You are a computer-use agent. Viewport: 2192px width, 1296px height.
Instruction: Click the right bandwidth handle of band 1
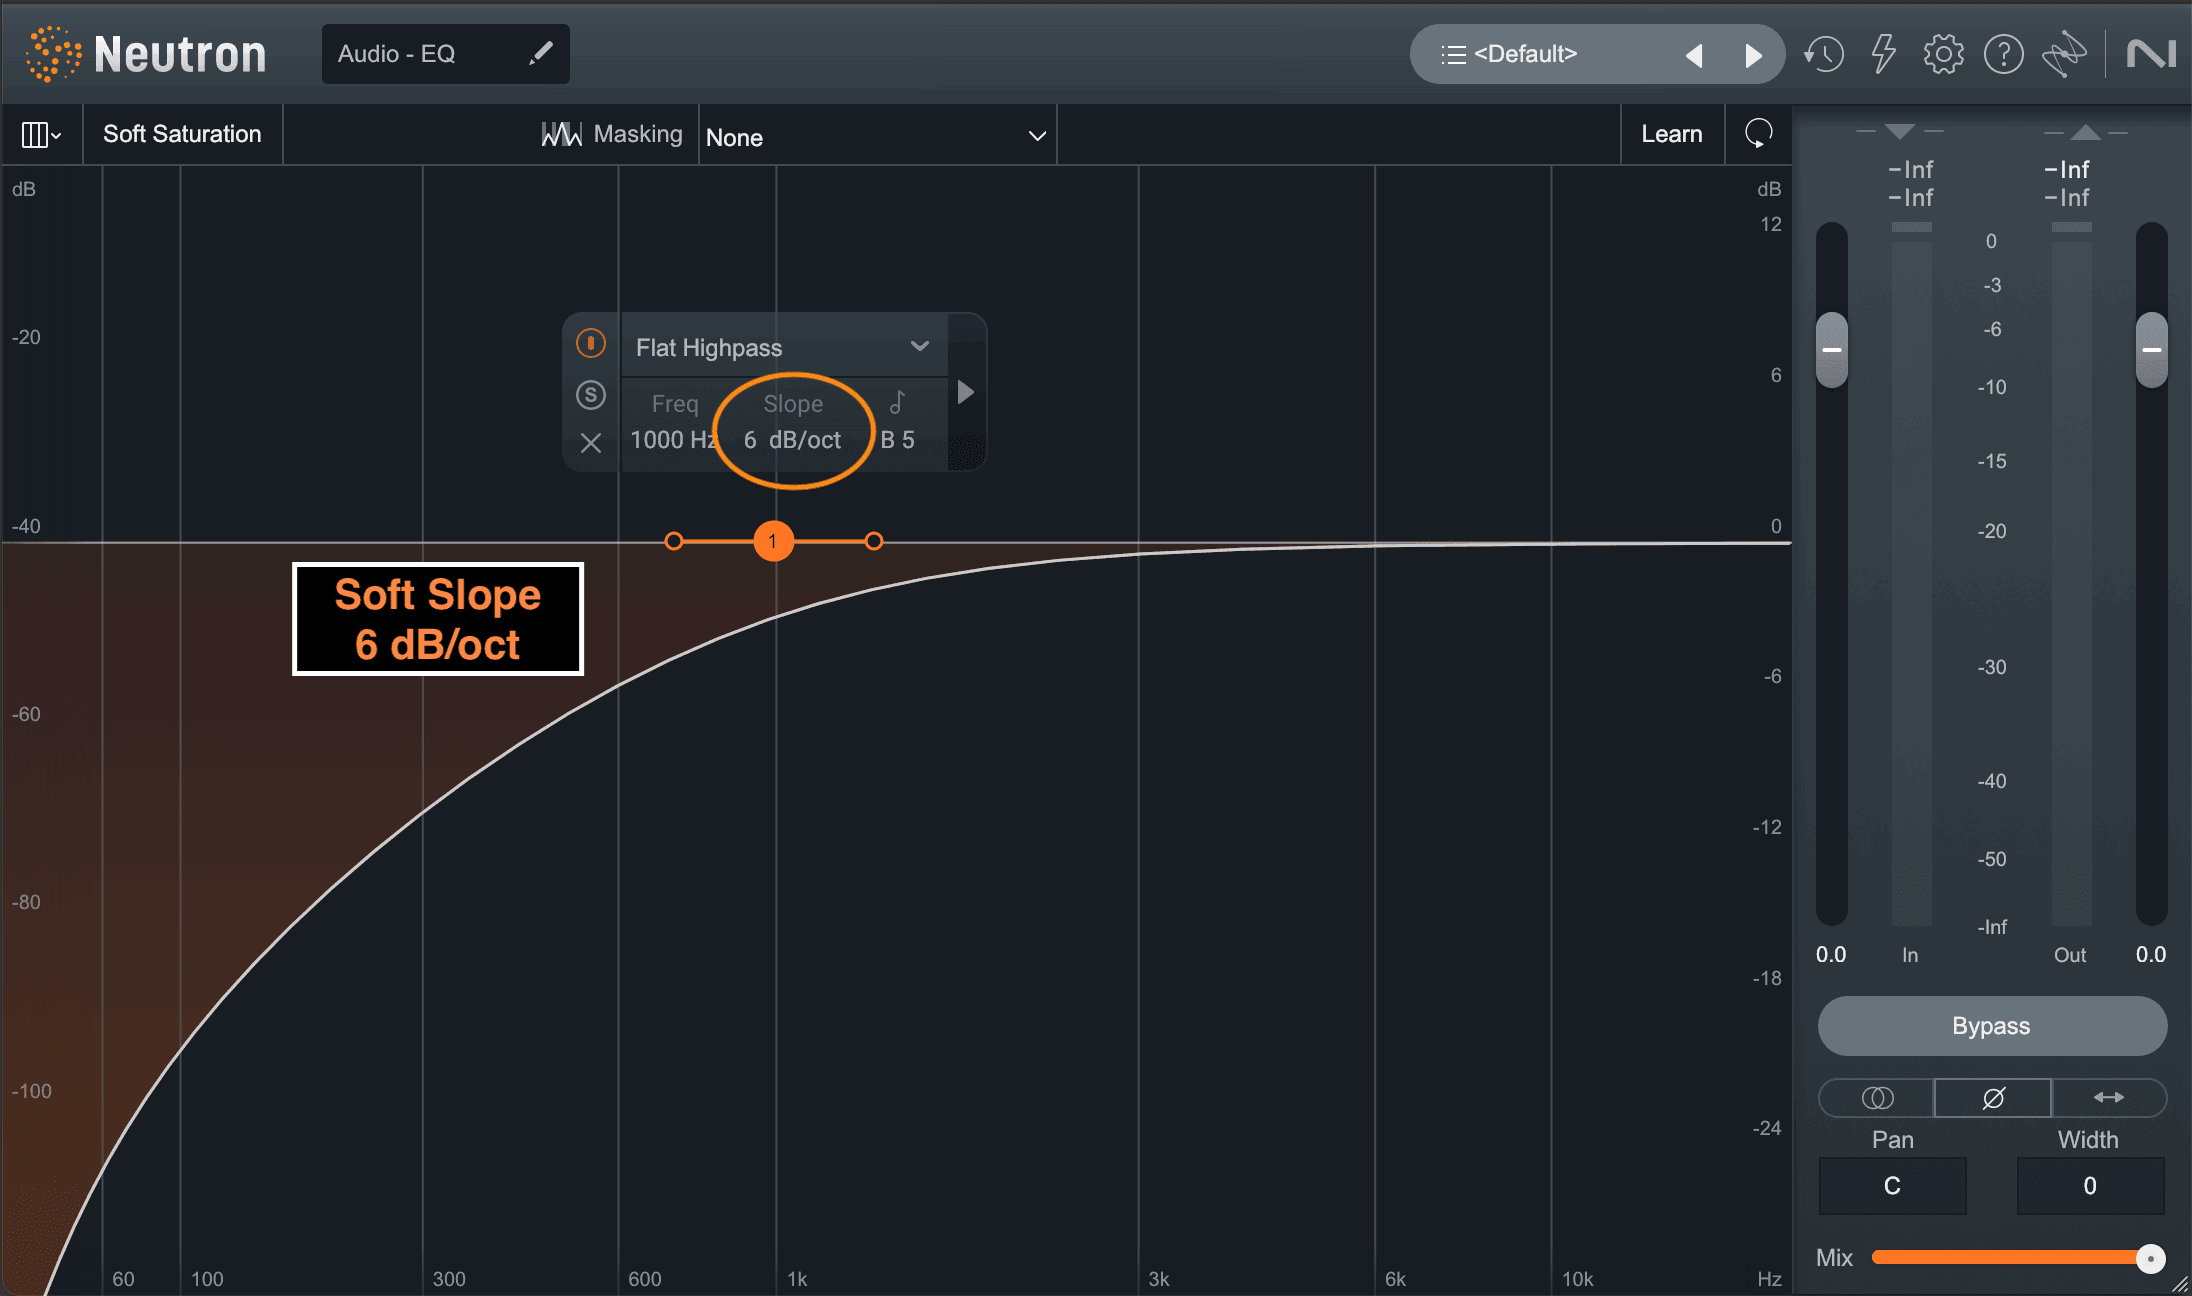pyautogui.click(x=874, y=541)
